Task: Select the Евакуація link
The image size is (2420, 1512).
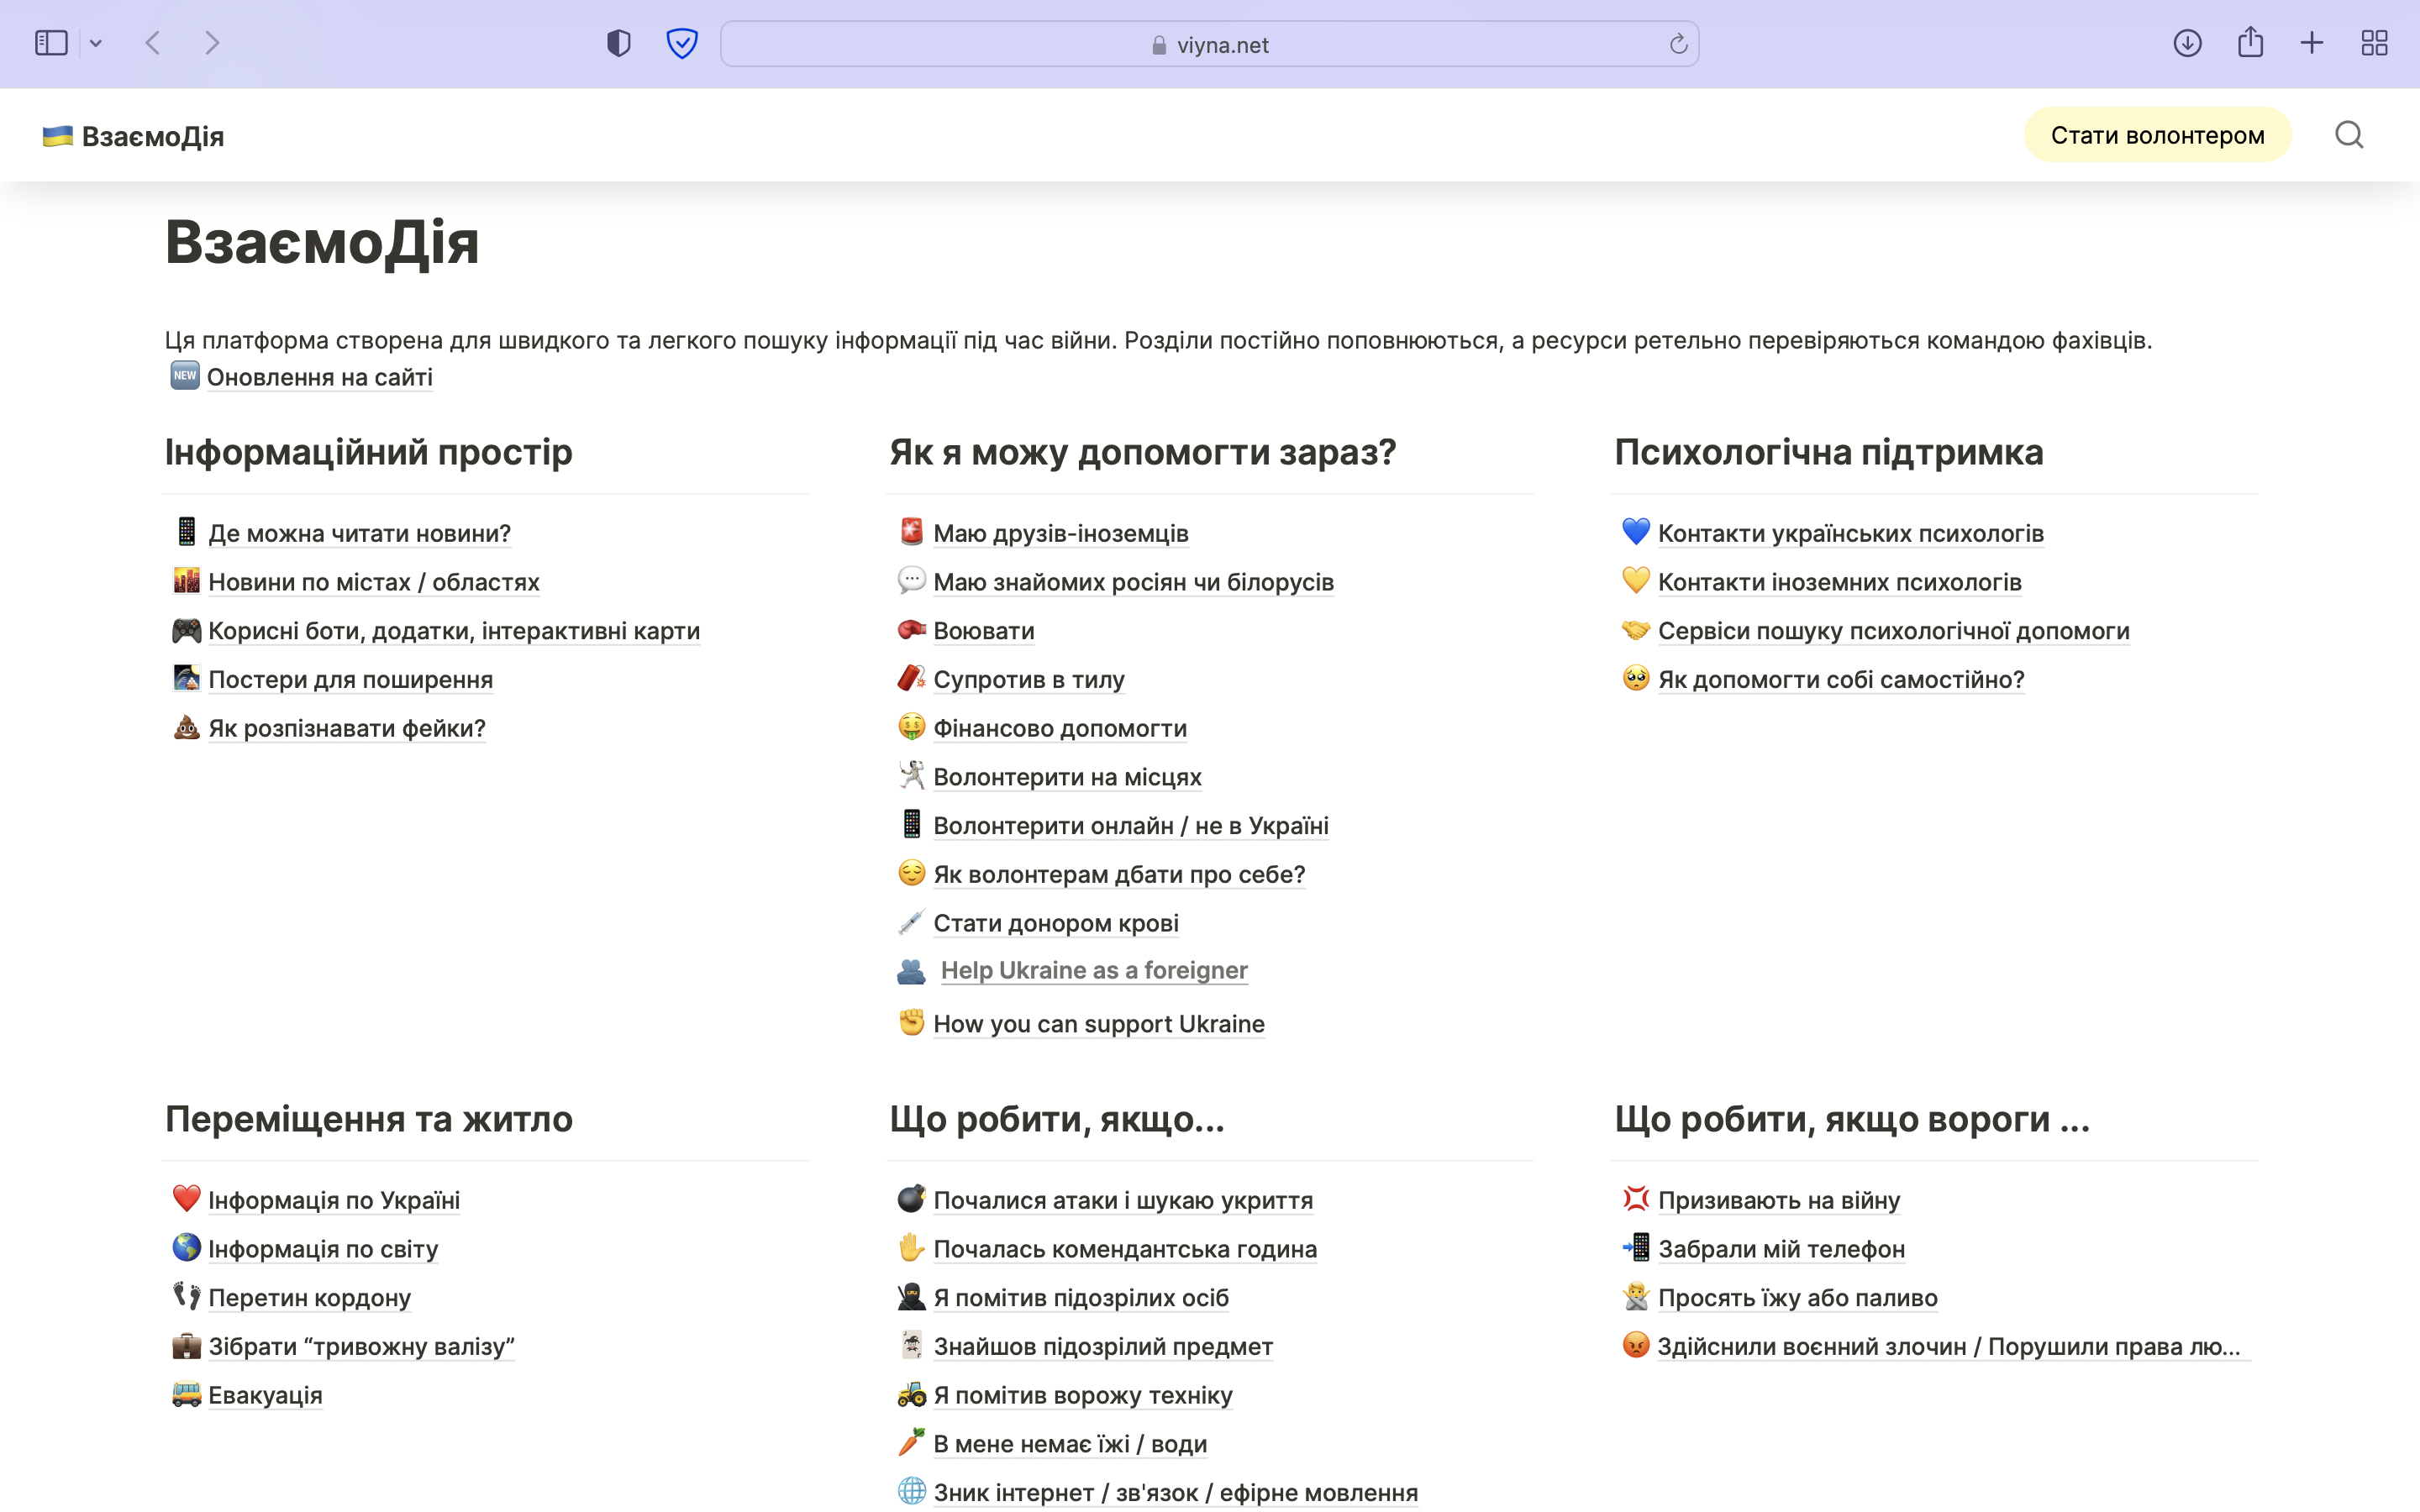Action: 265,1395
